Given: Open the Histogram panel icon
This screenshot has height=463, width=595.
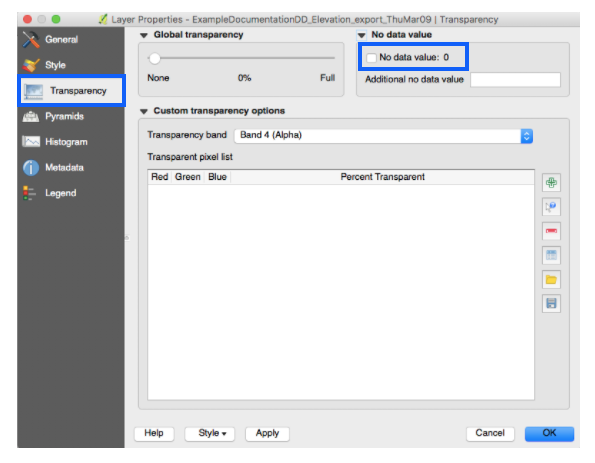Looking at the screenshot, I should pos(31,142).
